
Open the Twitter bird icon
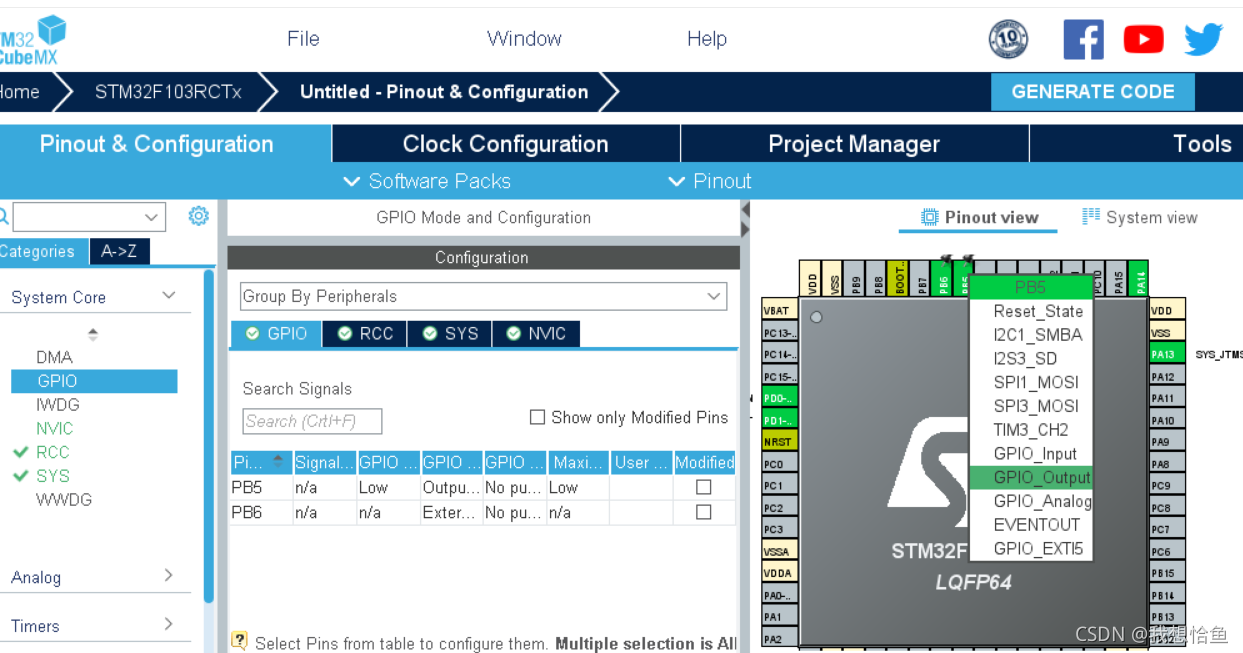coord(1203,40)
